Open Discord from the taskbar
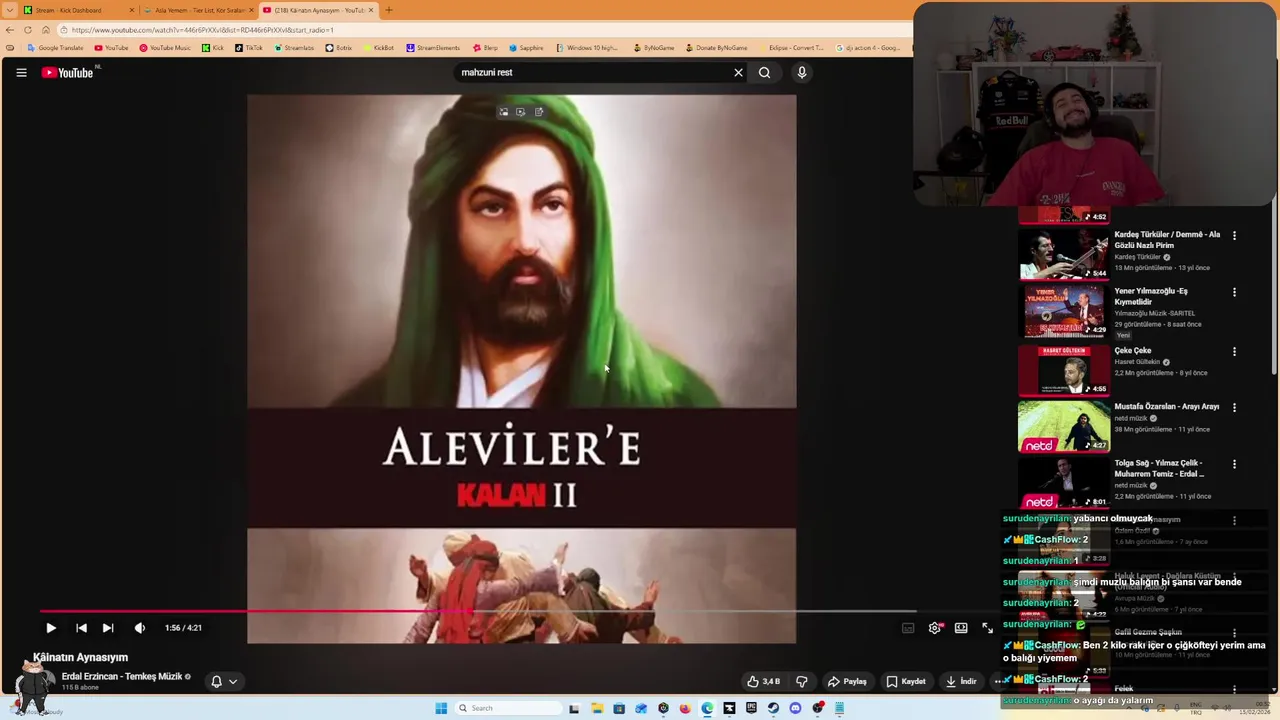This screenshot has height=720, width=1280. (795, 708)
